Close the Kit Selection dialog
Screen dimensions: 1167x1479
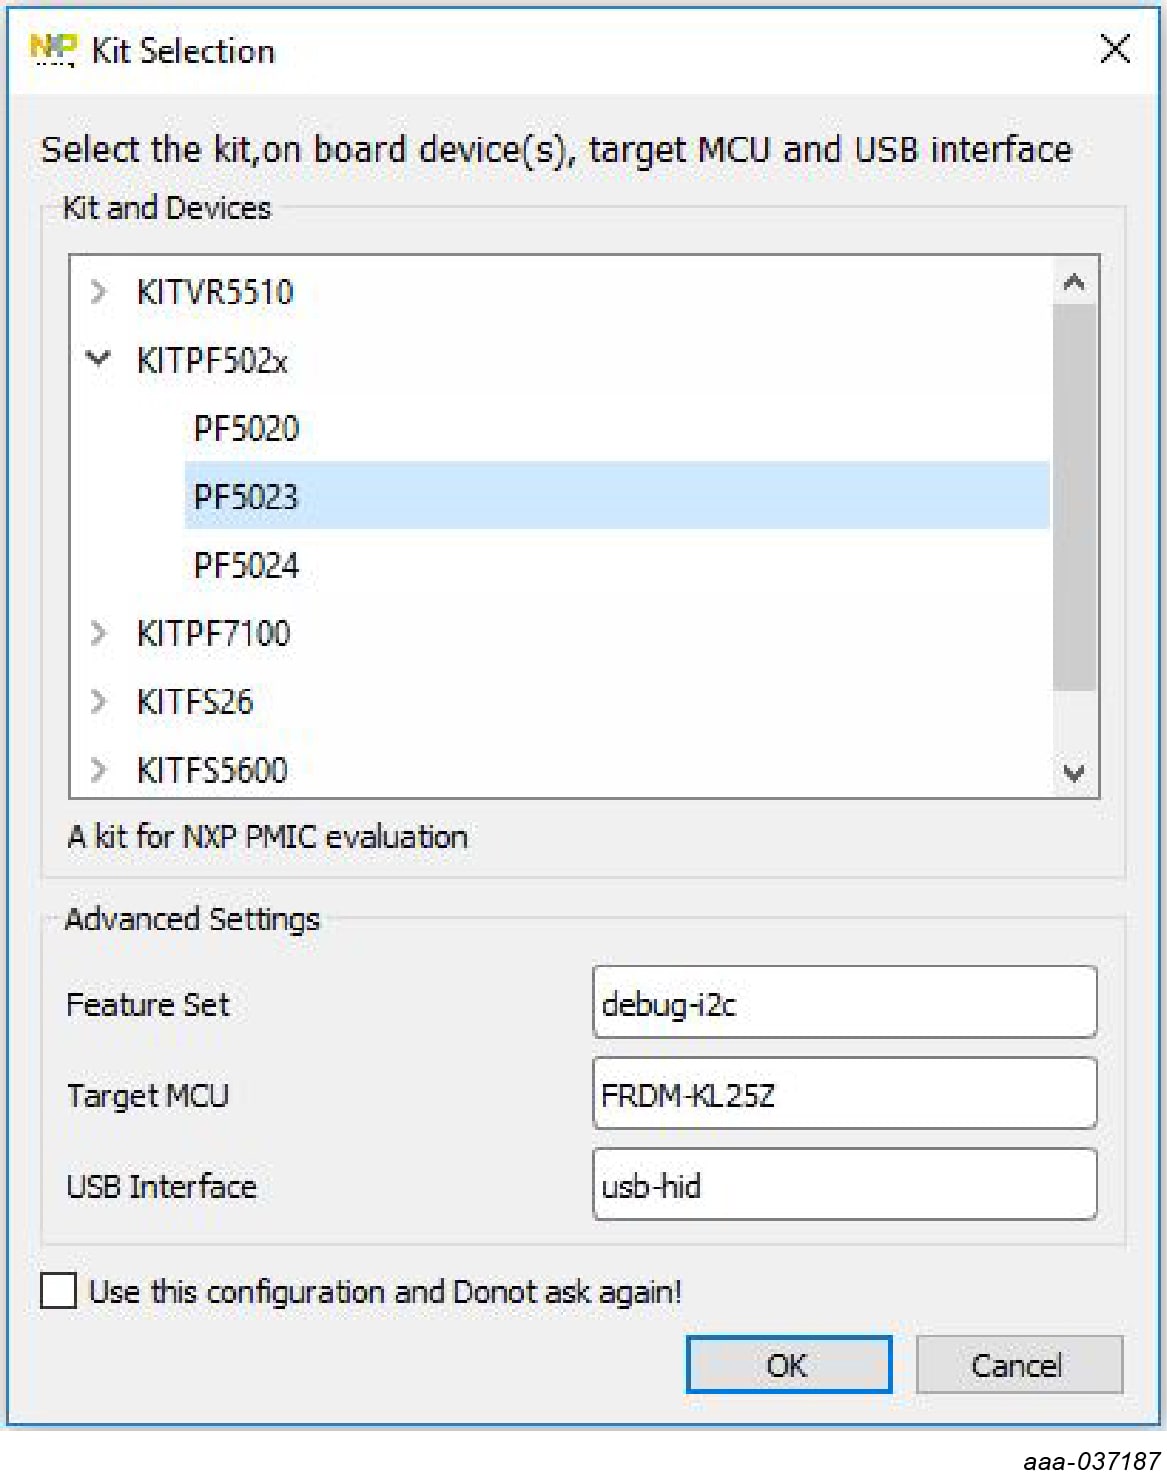click(x=1114, y=48)
